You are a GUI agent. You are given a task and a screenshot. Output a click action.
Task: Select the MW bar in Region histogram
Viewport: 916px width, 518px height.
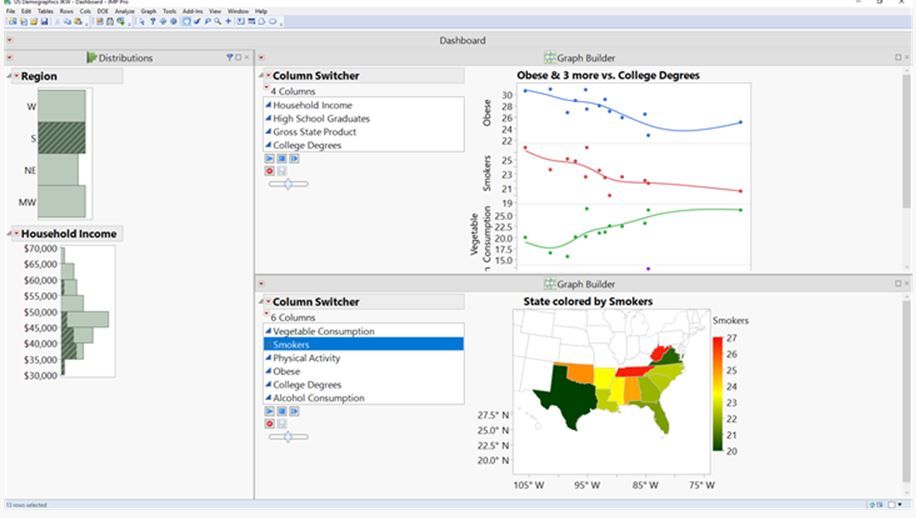62,202
